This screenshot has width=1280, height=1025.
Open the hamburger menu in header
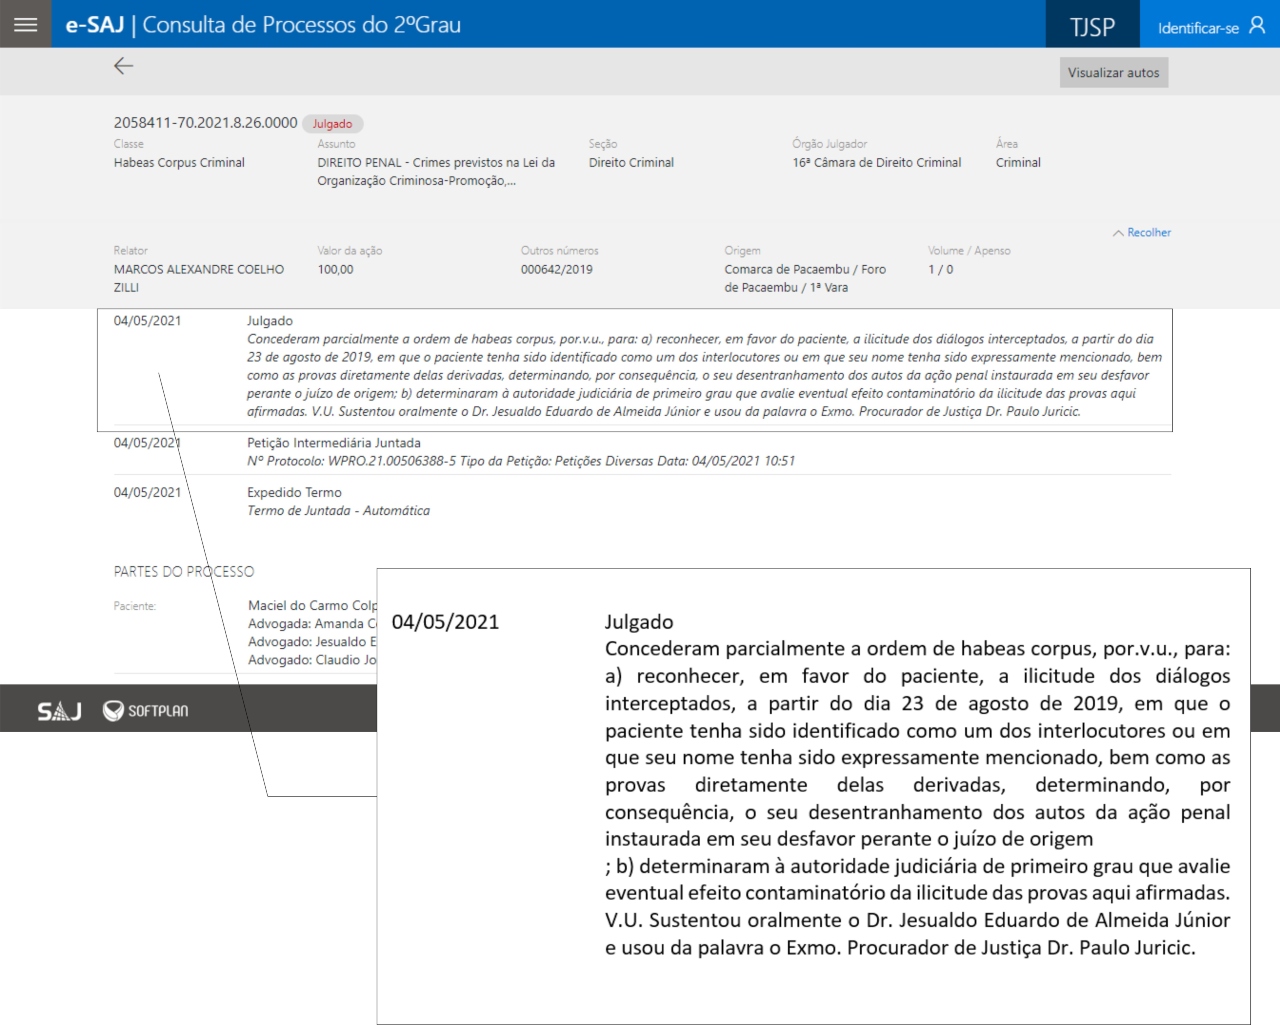pyautogui.click(x=26, y=25)
